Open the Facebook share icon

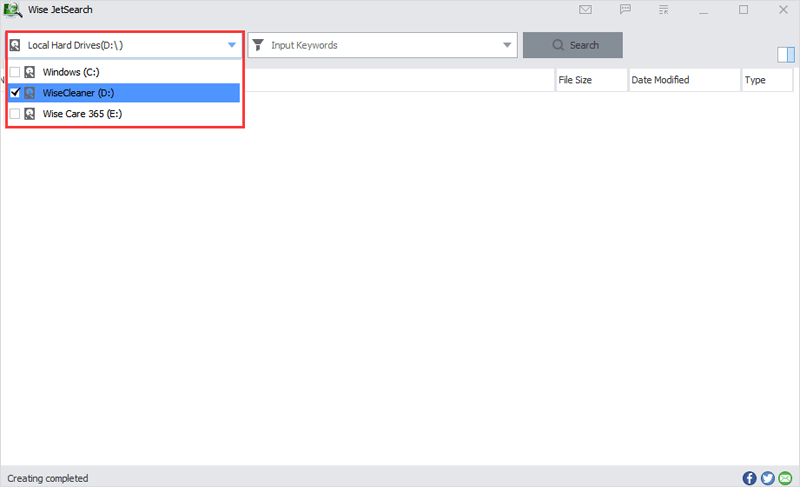pos(749,478)
